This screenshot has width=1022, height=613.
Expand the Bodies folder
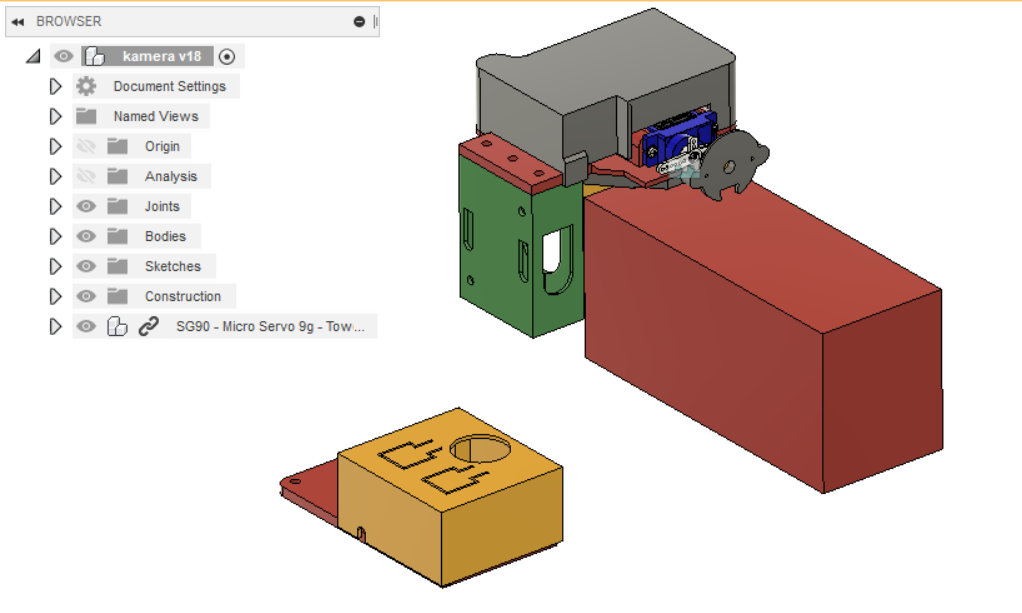point(55,236)
